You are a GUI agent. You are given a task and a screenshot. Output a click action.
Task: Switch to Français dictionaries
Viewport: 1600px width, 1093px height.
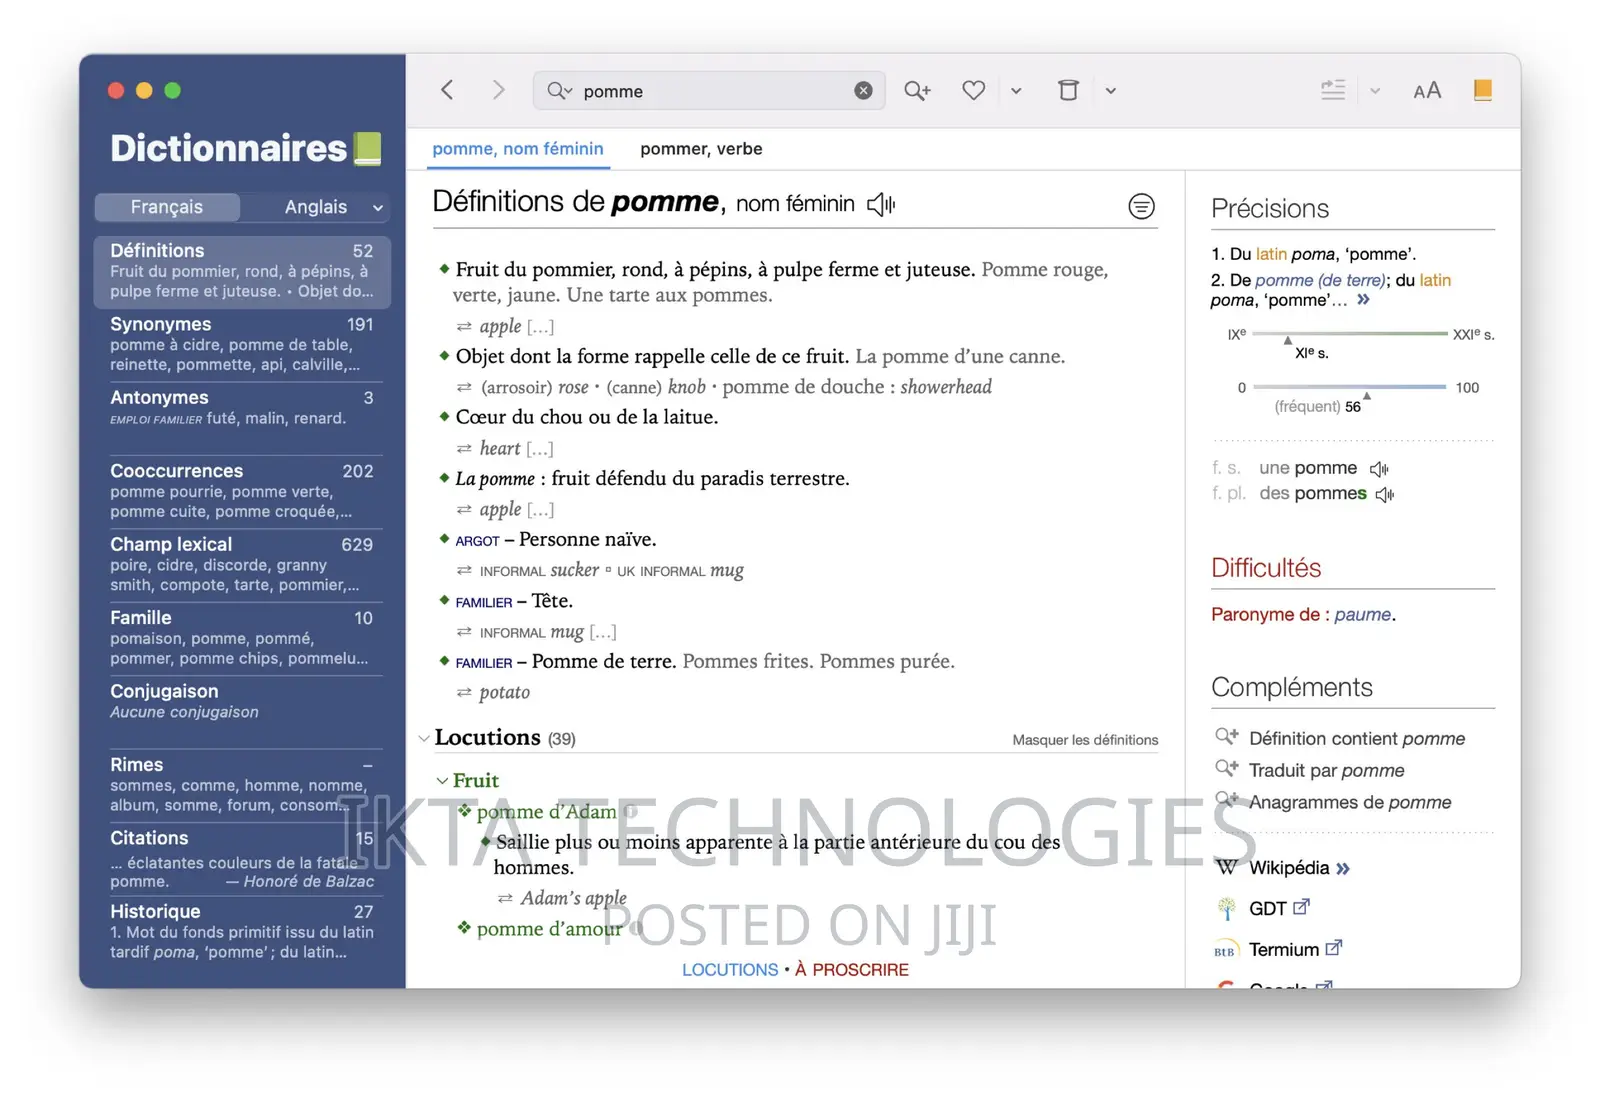(x=167, y=207)
